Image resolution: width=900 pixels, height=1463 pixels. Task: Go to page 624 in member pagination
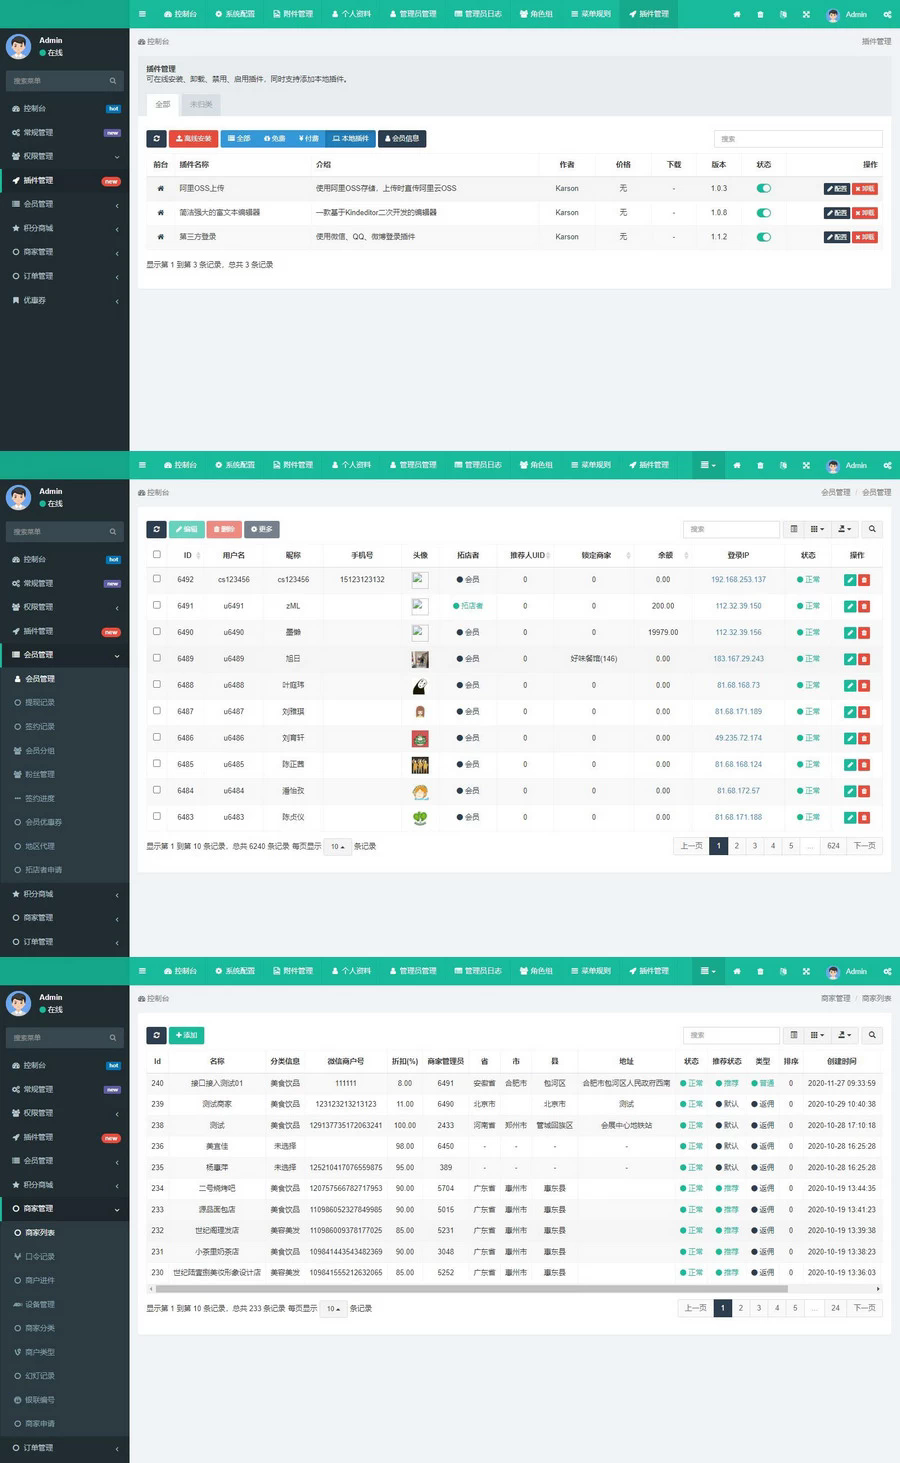click(x=833, y=846)
